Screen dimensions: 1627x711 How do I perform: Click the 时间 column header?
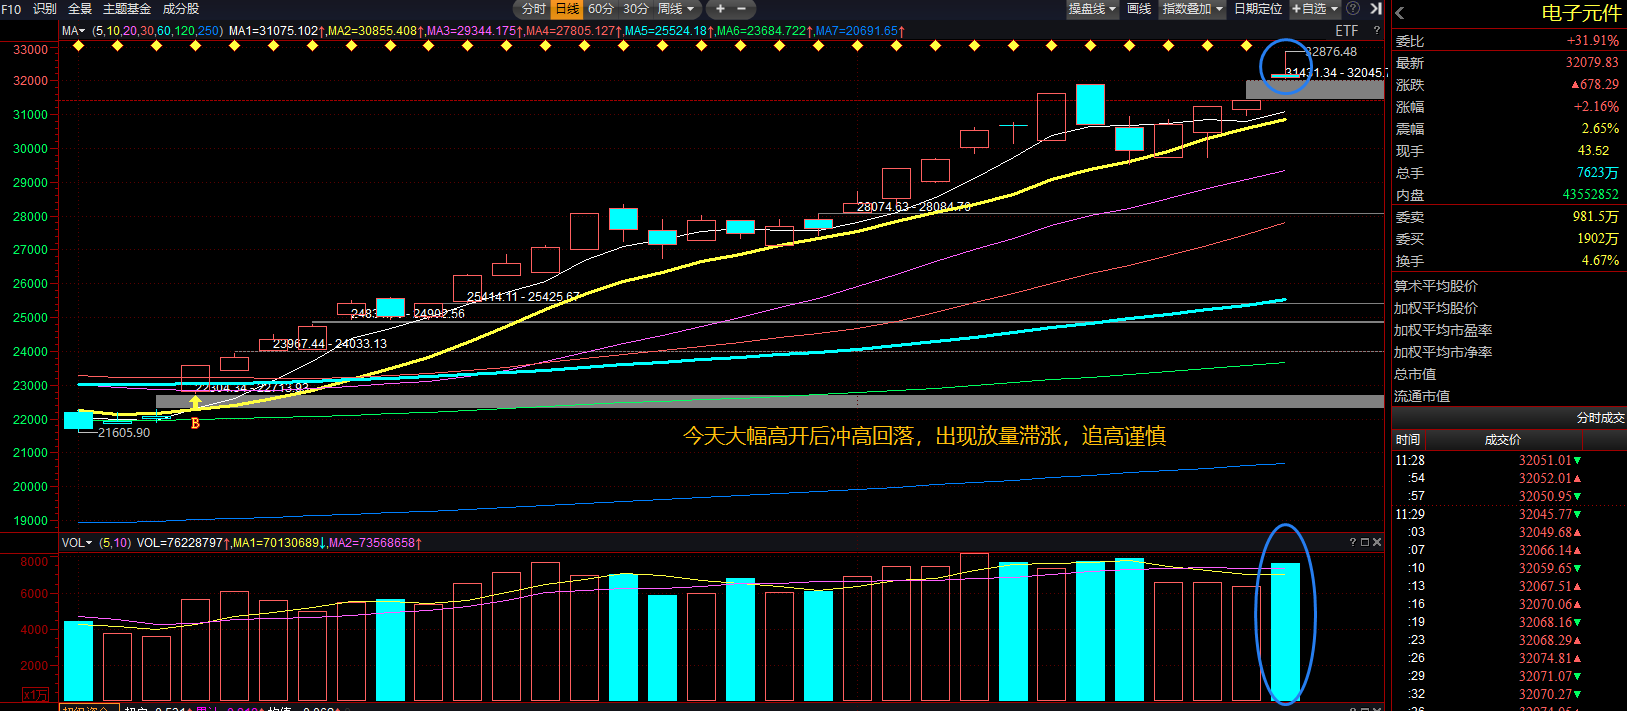(1408, 440)
